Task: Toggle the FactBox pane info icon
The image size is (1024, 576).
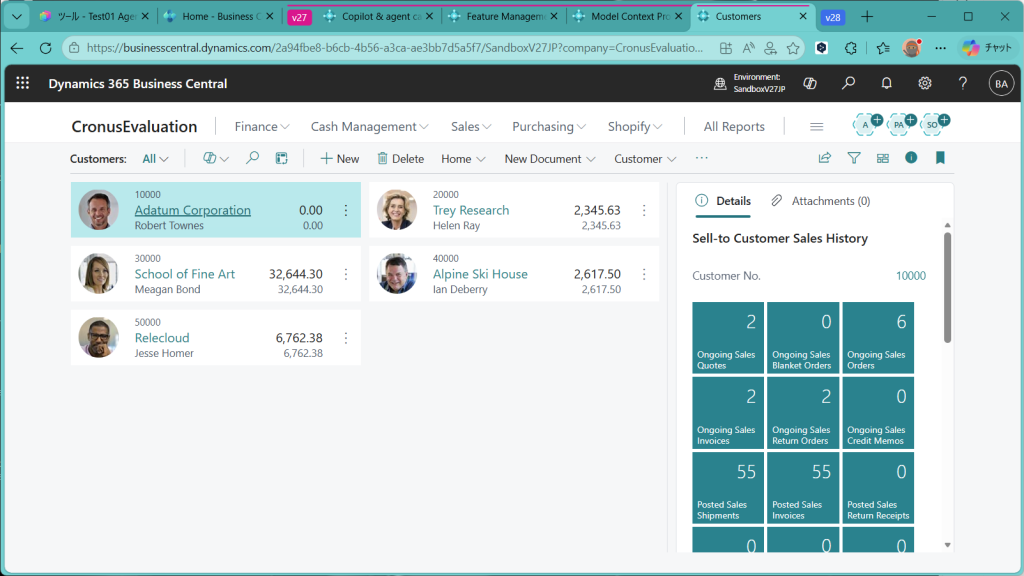Action: [x=911, y=158]
